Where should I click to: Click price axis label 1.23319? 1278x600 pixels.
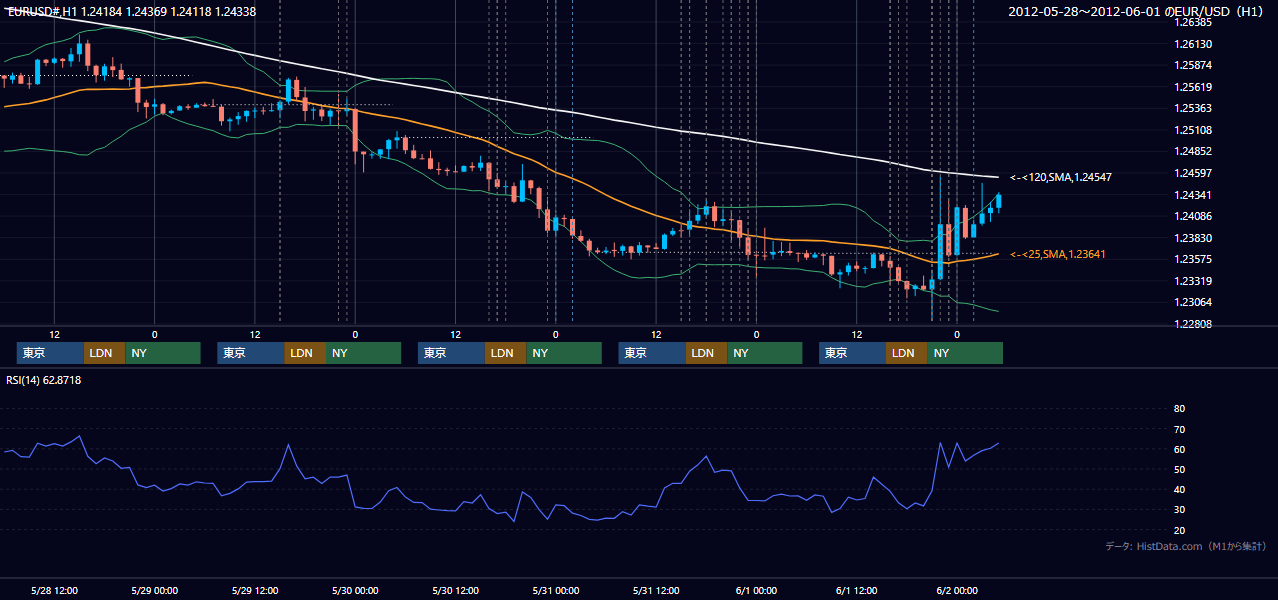(1193, 281)
